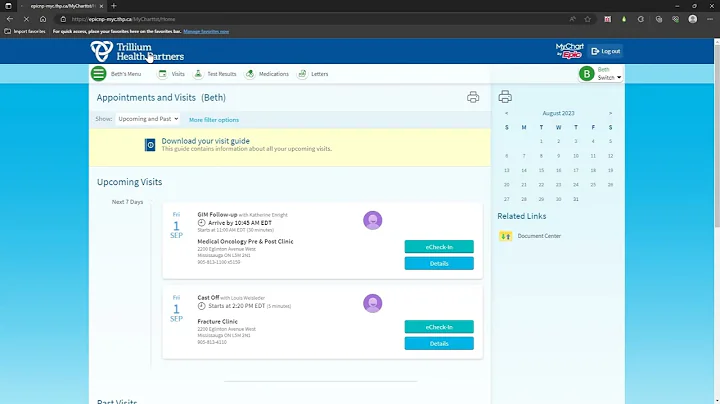Click the GIM Follow-up visit title
The image size is (720, 404).
point(217,214)
